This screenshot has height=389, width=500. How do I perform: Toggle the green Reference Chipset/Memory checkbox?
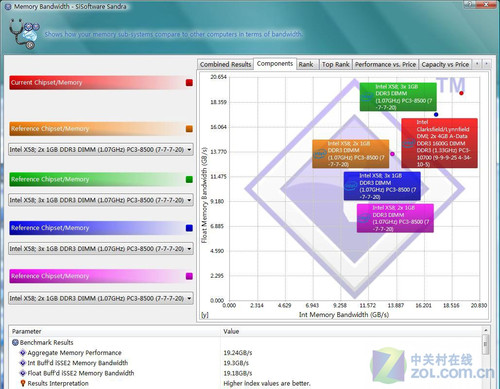tap(189, 179)
